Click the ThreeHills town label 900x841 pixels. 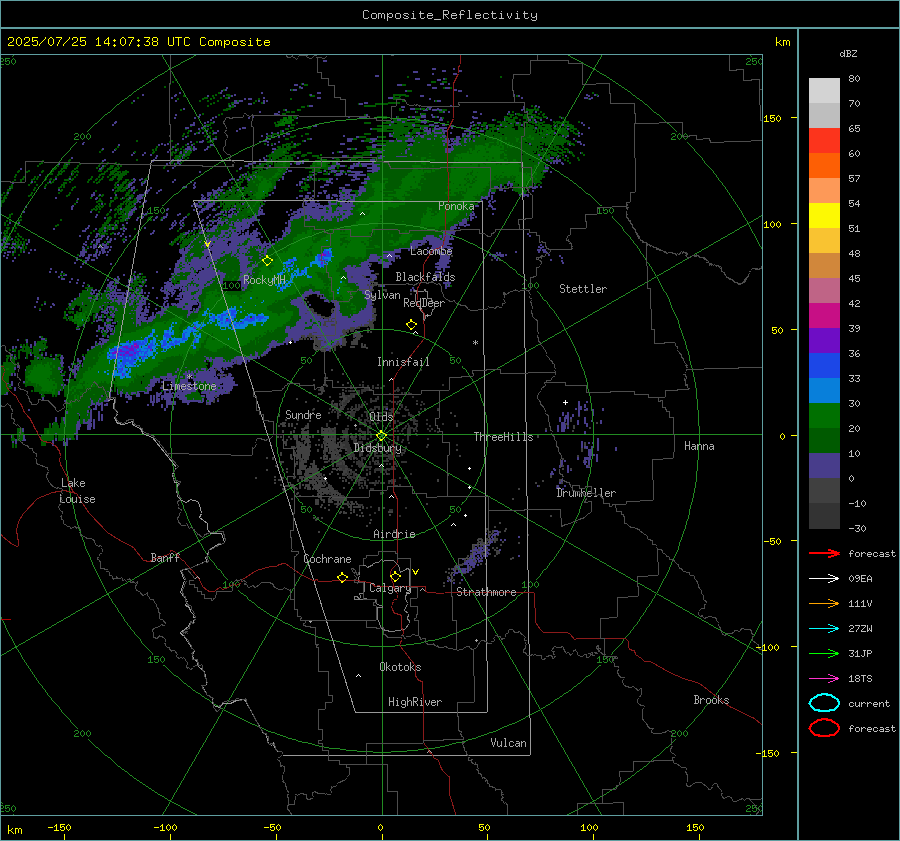coord(503,437)
